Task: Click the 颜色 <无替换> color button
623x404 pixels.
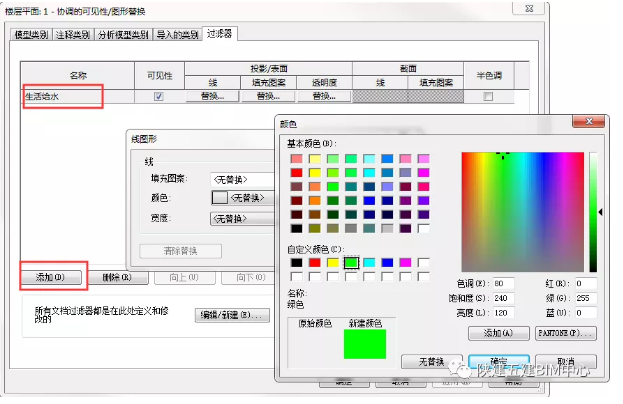Action: (x=242, y=198)
